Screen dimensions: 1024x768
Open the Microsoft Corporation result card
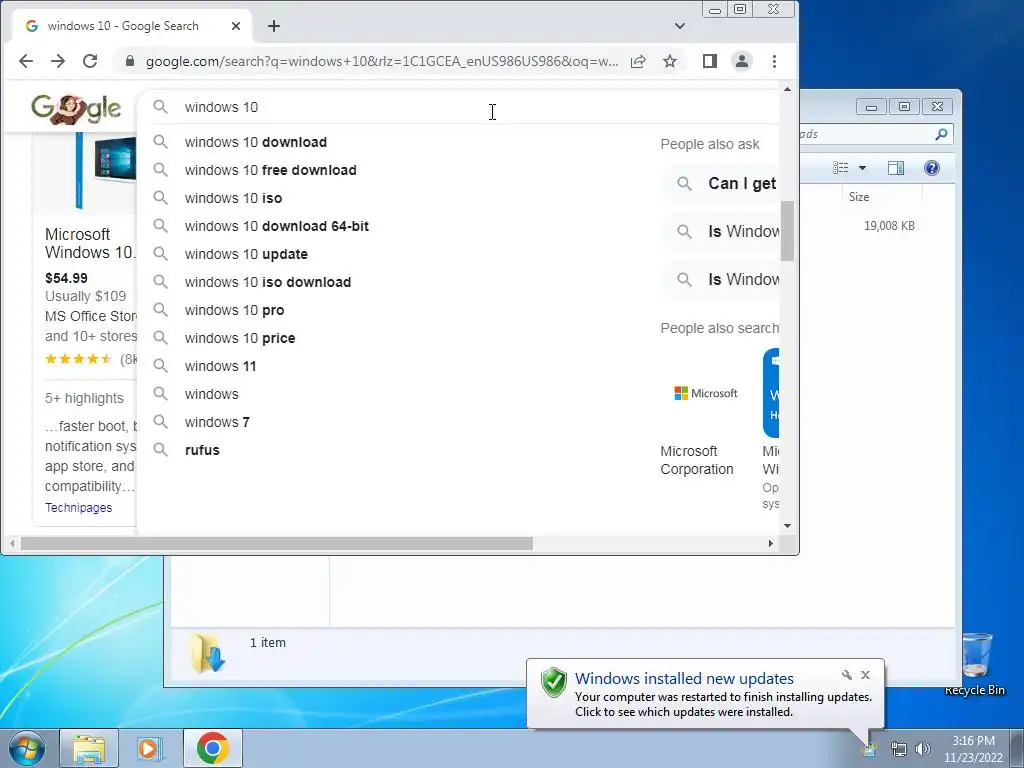[x=706, y=414]
